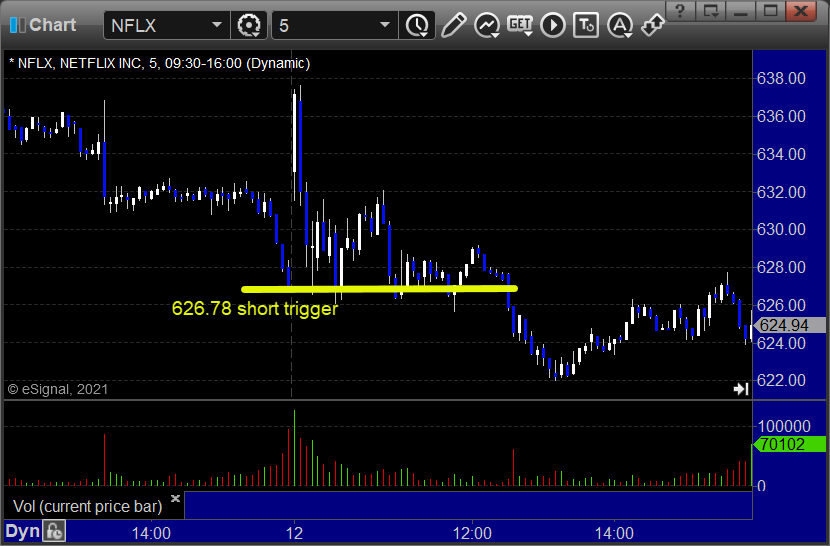This screenshot has height=546, width=830.
Task: Click the 632.00 price axis label
Action: pos(781,192)
